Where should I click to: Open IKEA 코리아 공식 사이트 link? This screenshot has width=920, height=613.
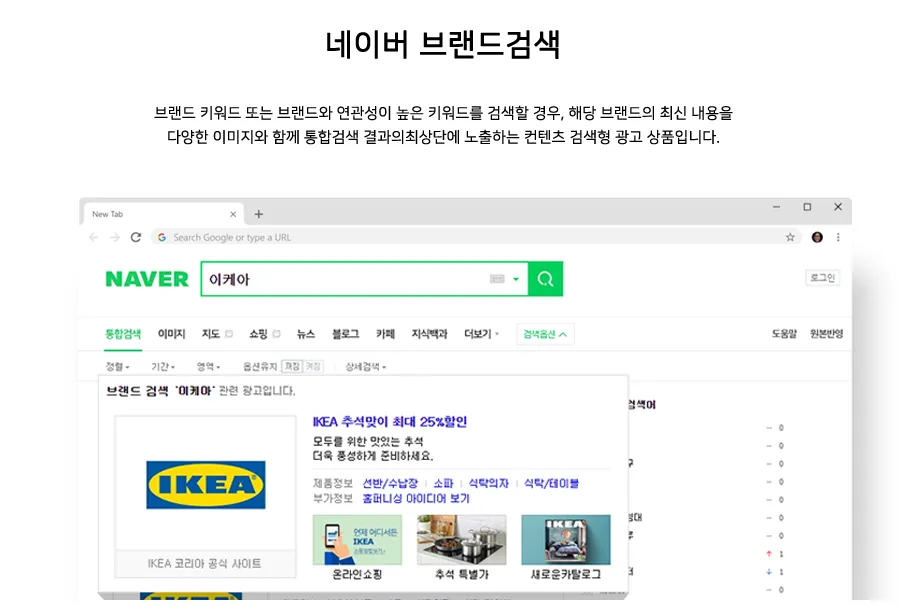point(204,564)
